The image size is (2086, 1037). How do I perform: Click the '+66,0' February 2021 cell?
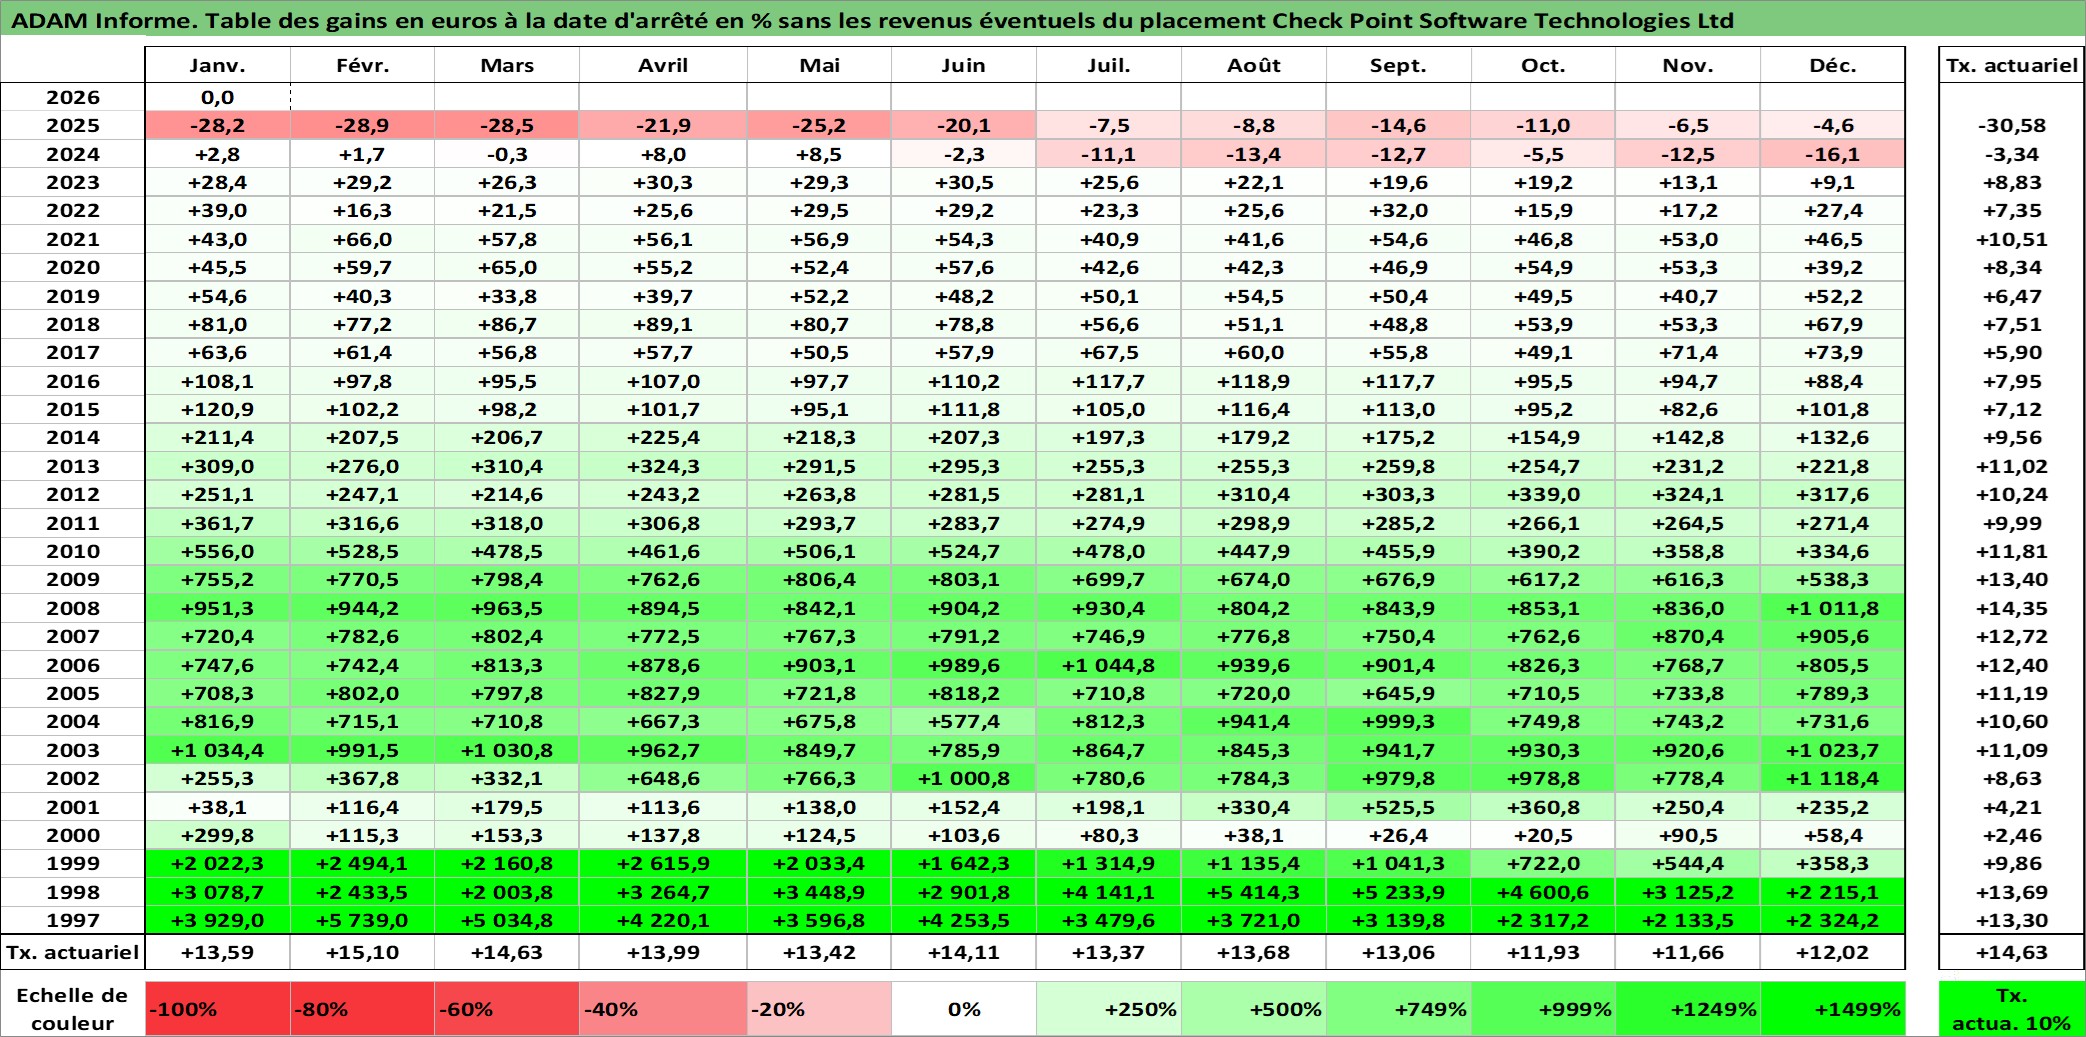click(362, 239)
